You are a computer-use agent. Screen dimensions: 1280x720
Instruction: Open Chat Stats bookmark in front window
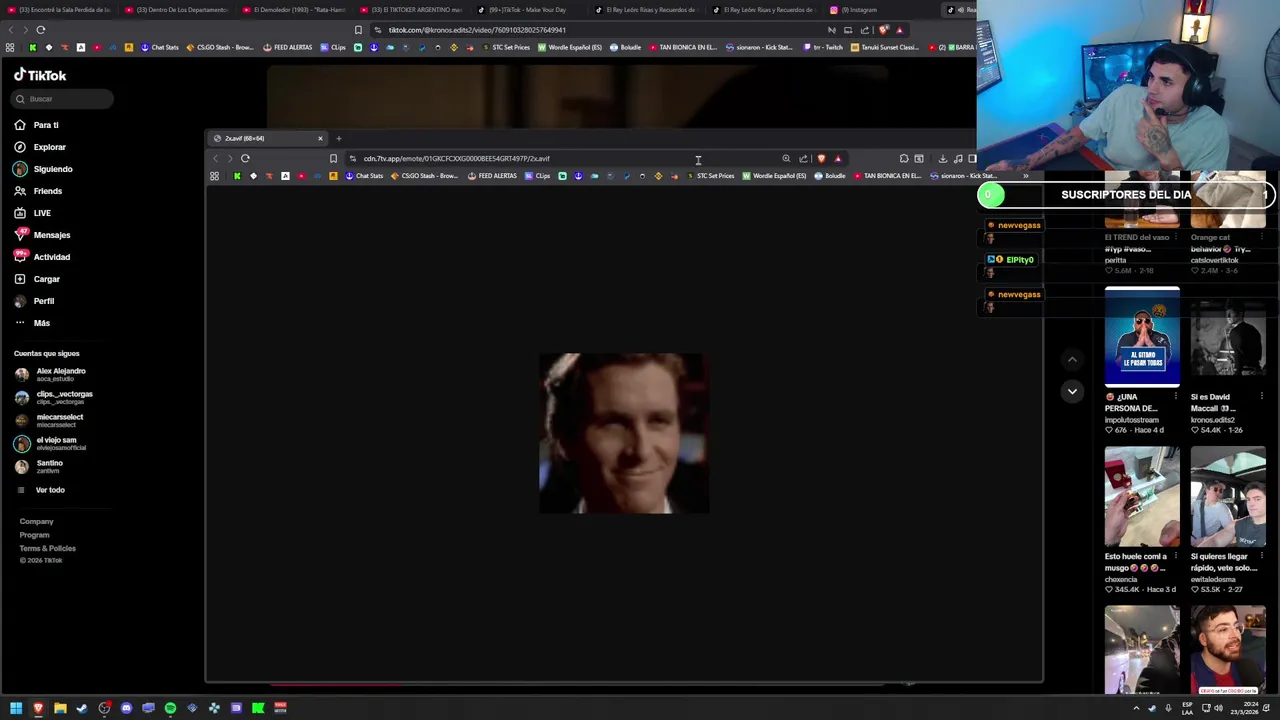pos(364,176)
